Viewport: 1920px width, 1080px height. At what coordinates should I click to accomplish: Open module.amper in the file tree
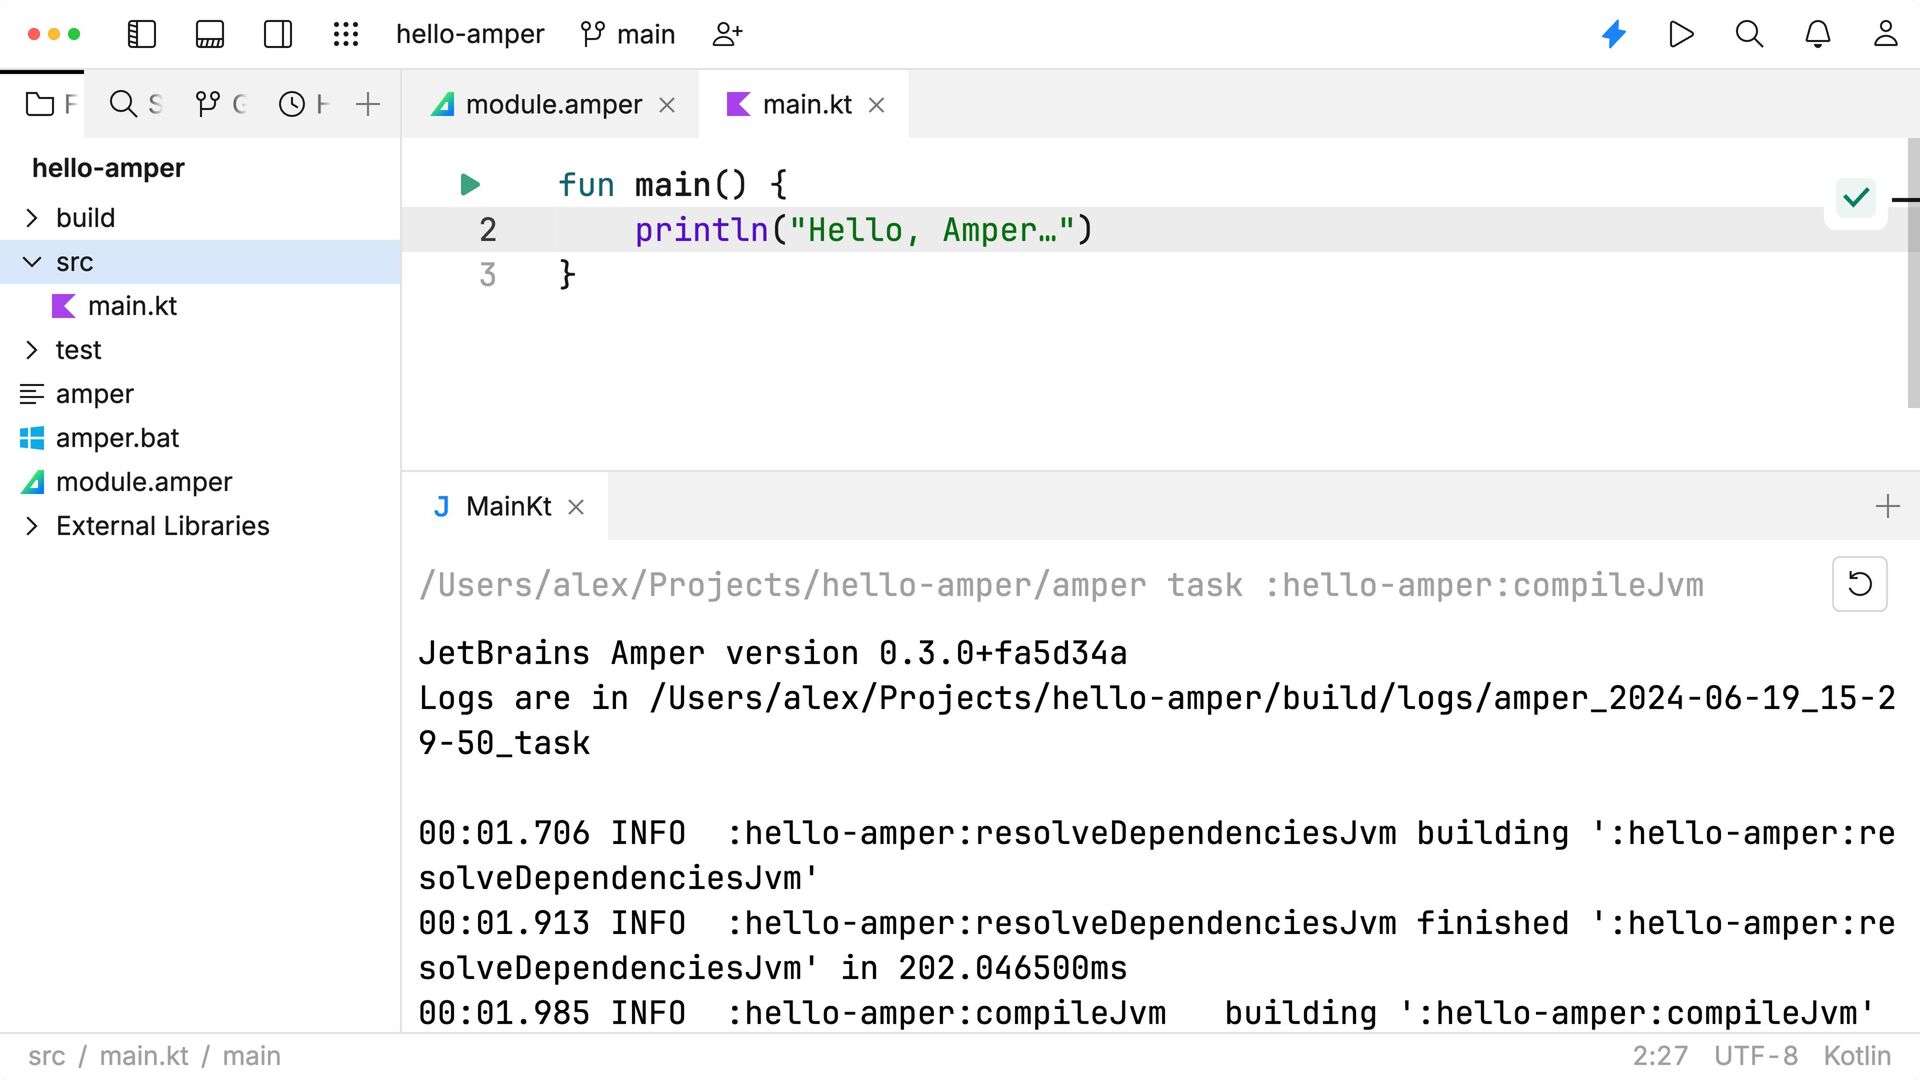(x=144, y=482)
